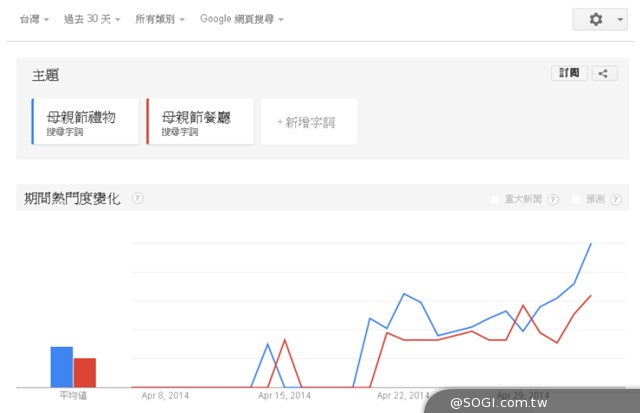Click the red average bar
Image resolution: width=640 pixels, height=413 pixels.
[85, 371]
